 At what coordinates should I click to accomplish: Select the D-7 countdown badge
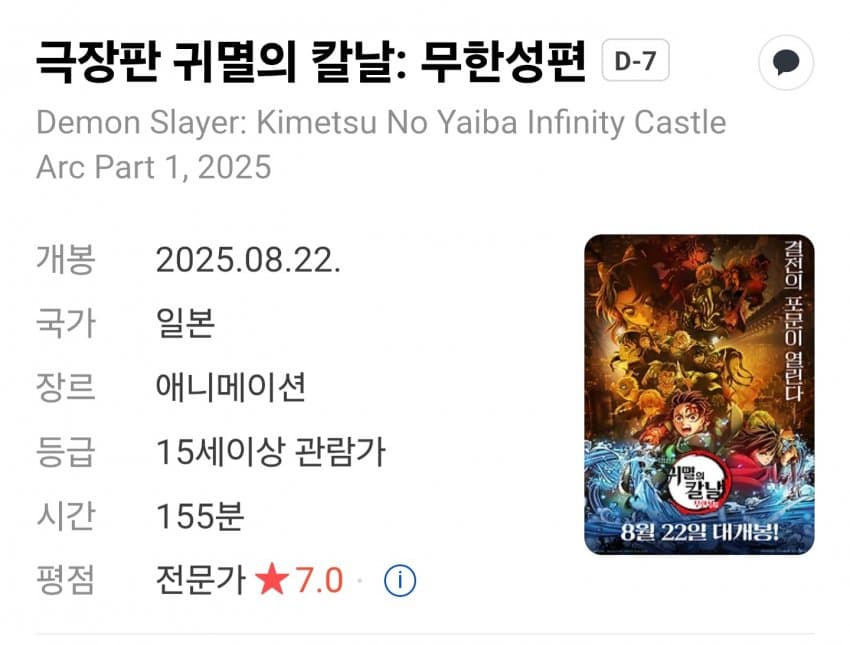pos(635,60)
